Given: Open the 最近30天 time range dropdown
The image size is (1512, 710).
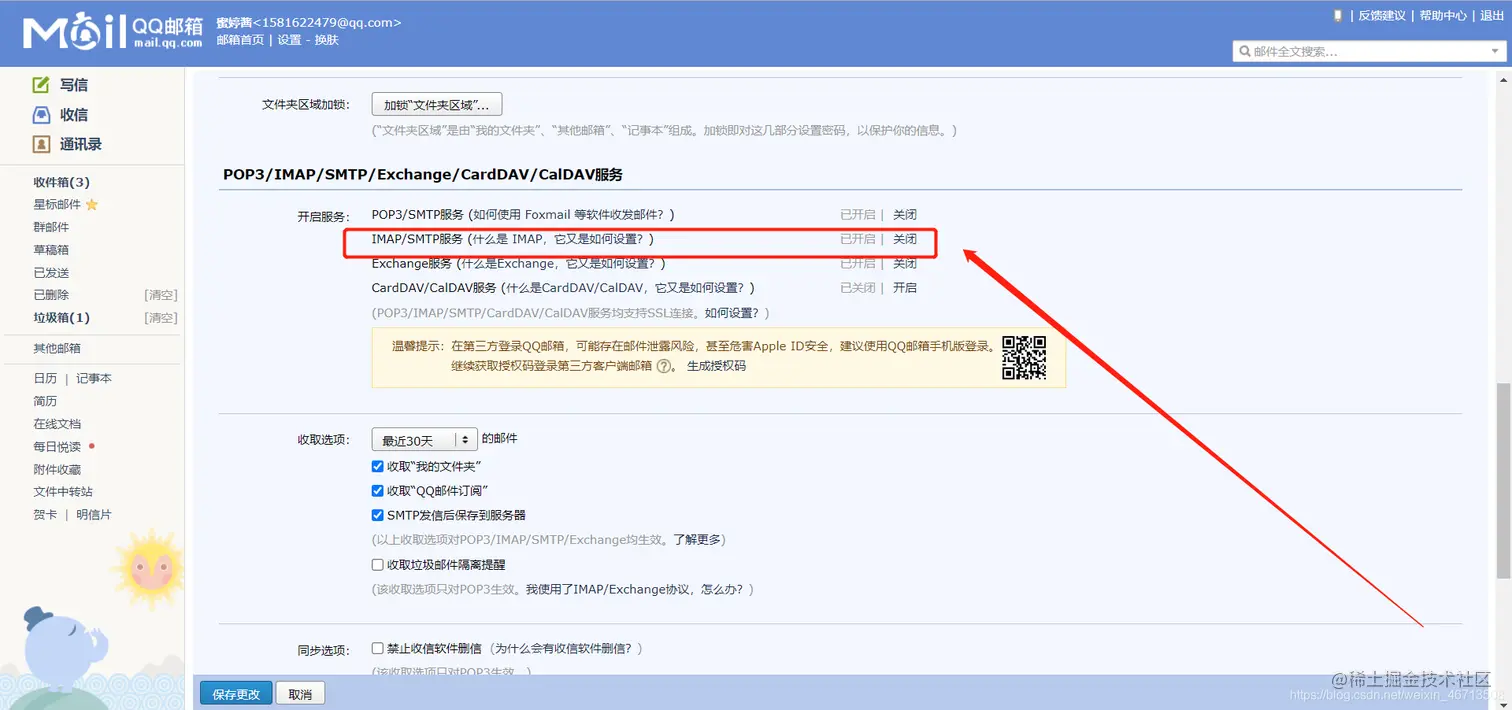Looking at the screenshot, I should (424, 439).
